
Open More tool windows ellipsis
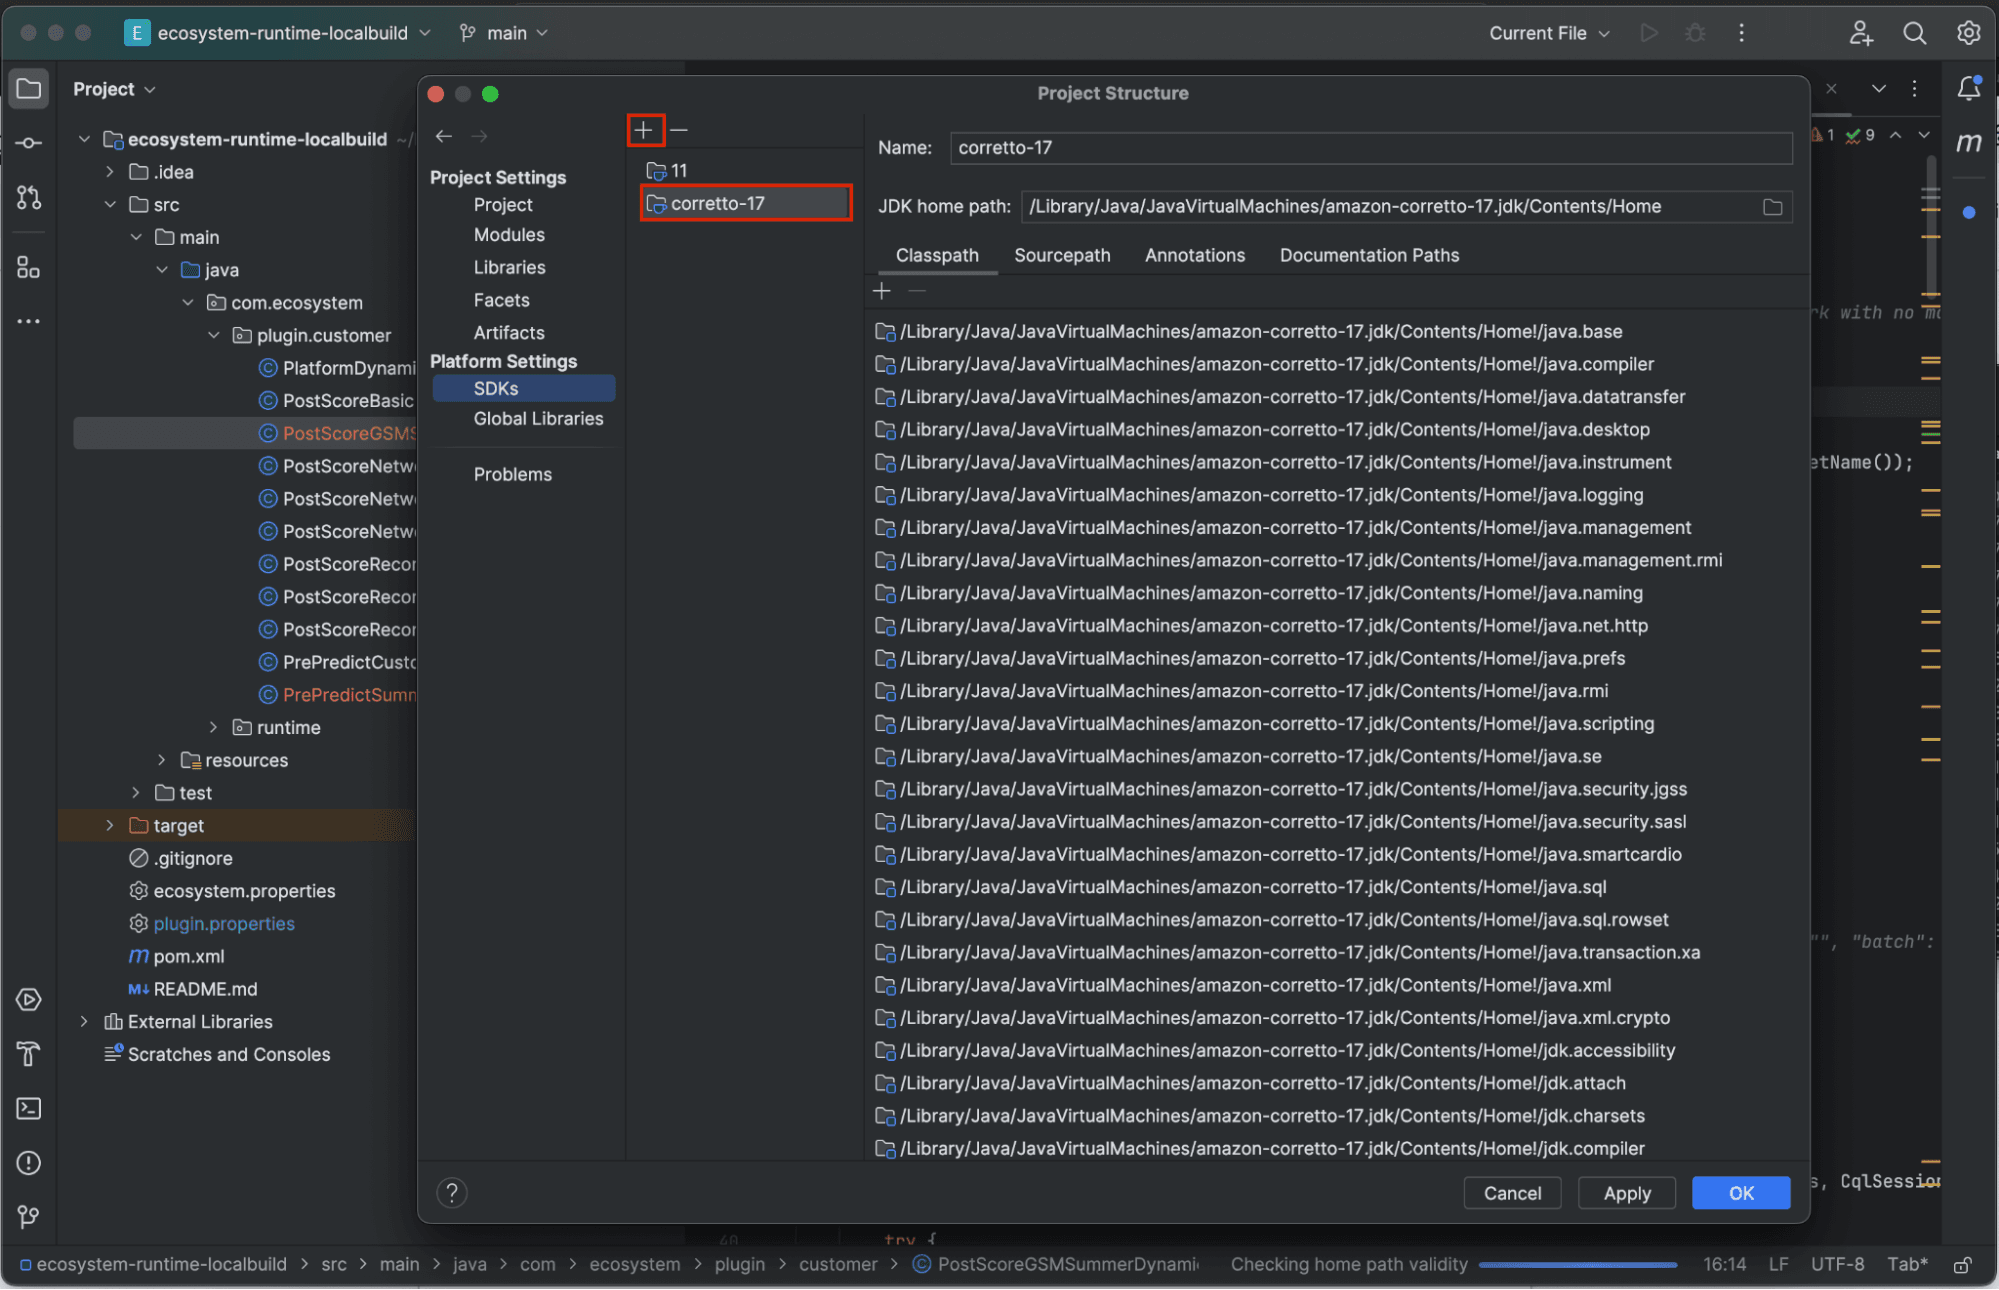click(29, 321)
